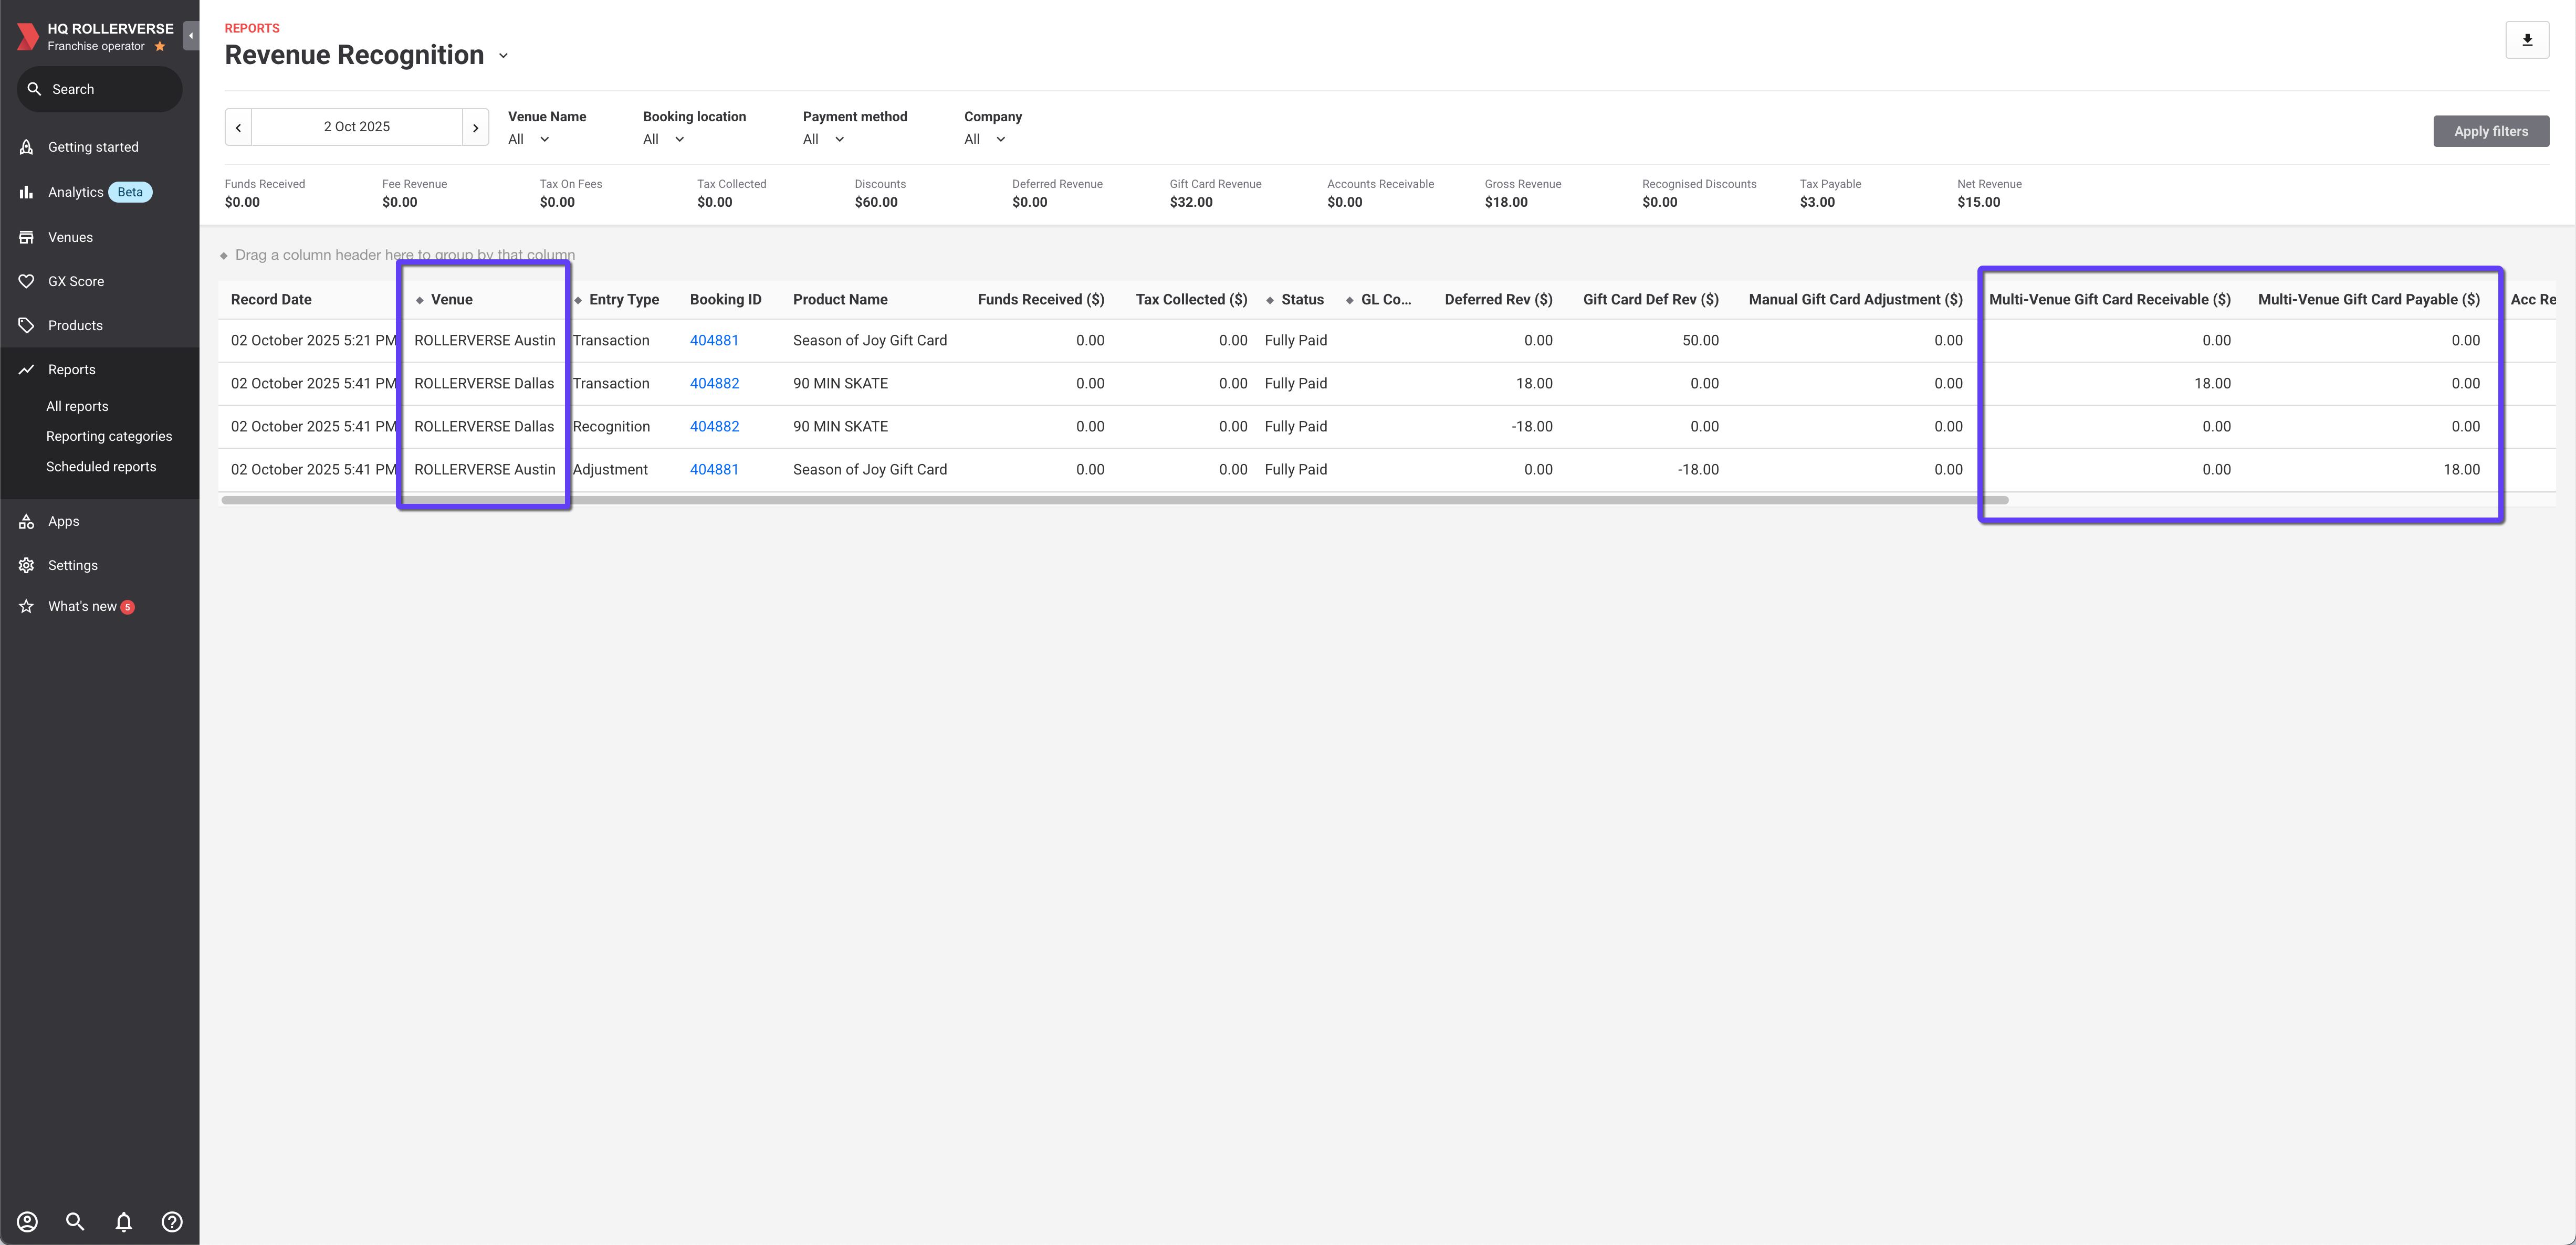2576x1245 pixels.
Task: Click the sidebar Search field
Action: 100,89
